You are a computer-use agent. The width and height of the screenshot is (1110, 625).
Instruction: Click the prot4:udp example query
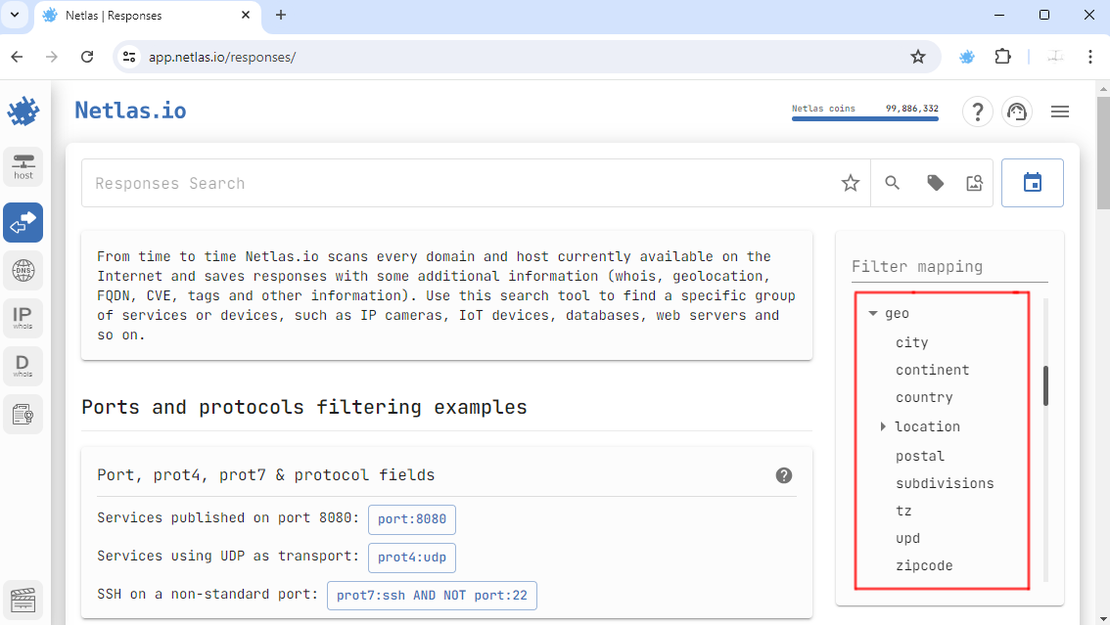coord(411,557)
